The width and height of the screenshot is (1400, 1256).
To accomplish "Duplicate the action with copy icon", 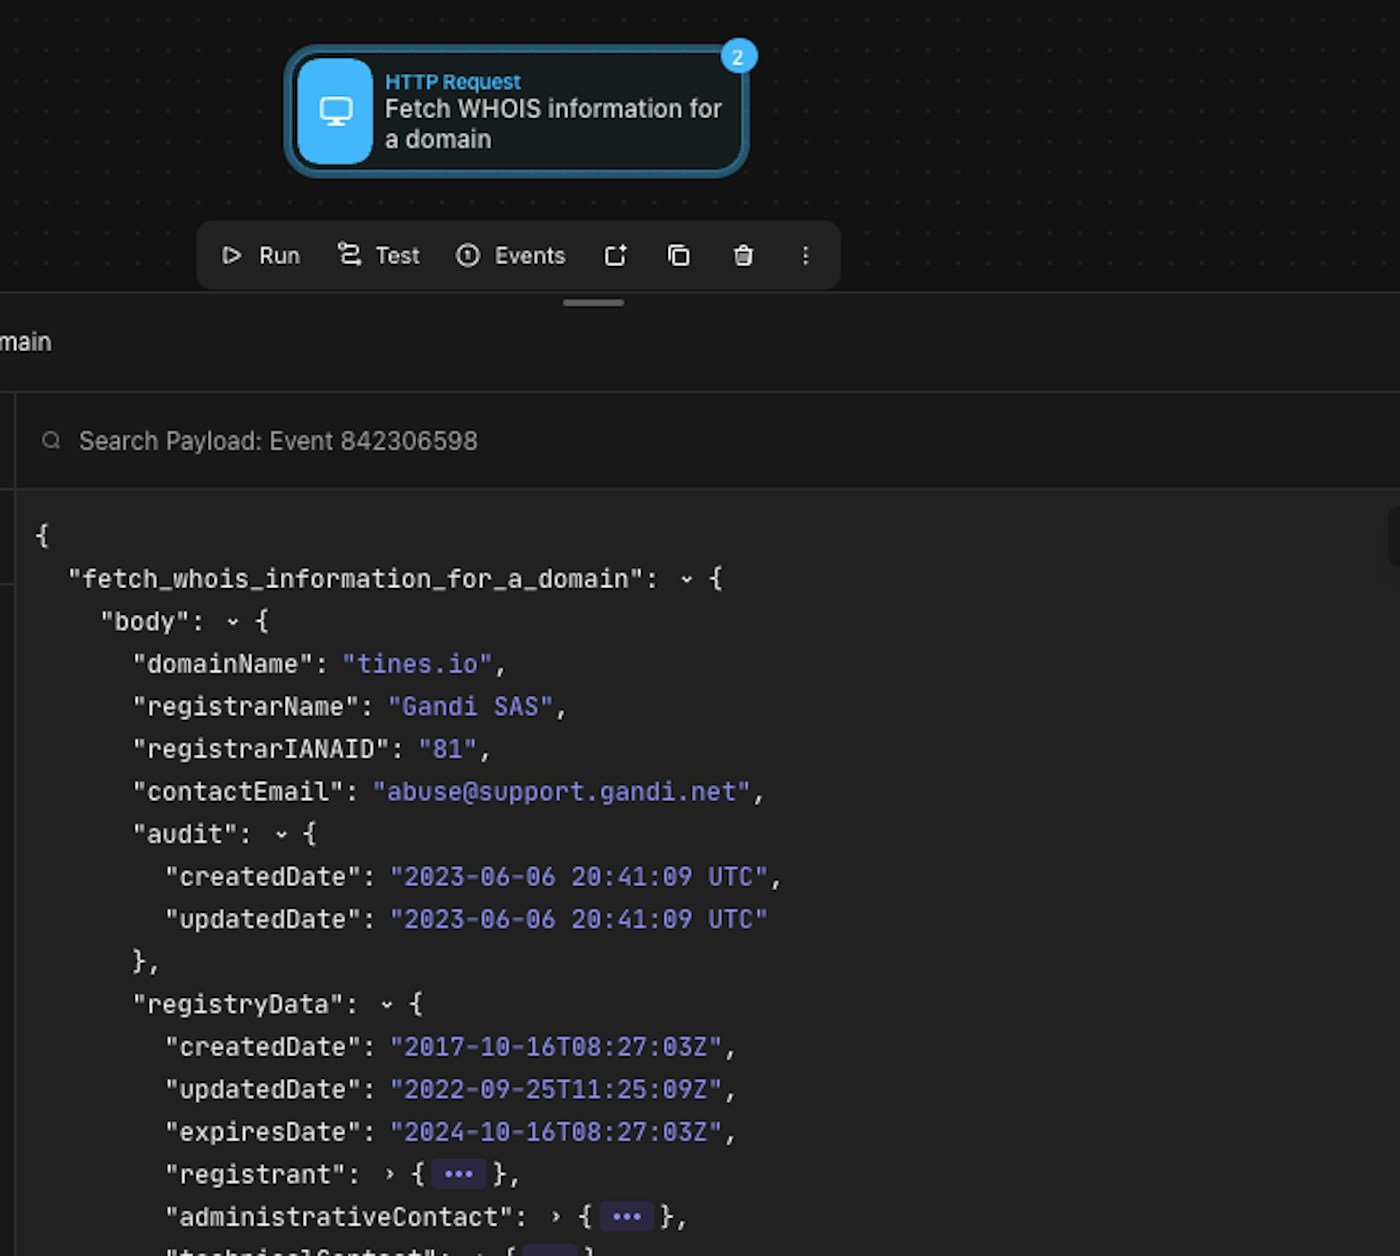I will point(679,256).
